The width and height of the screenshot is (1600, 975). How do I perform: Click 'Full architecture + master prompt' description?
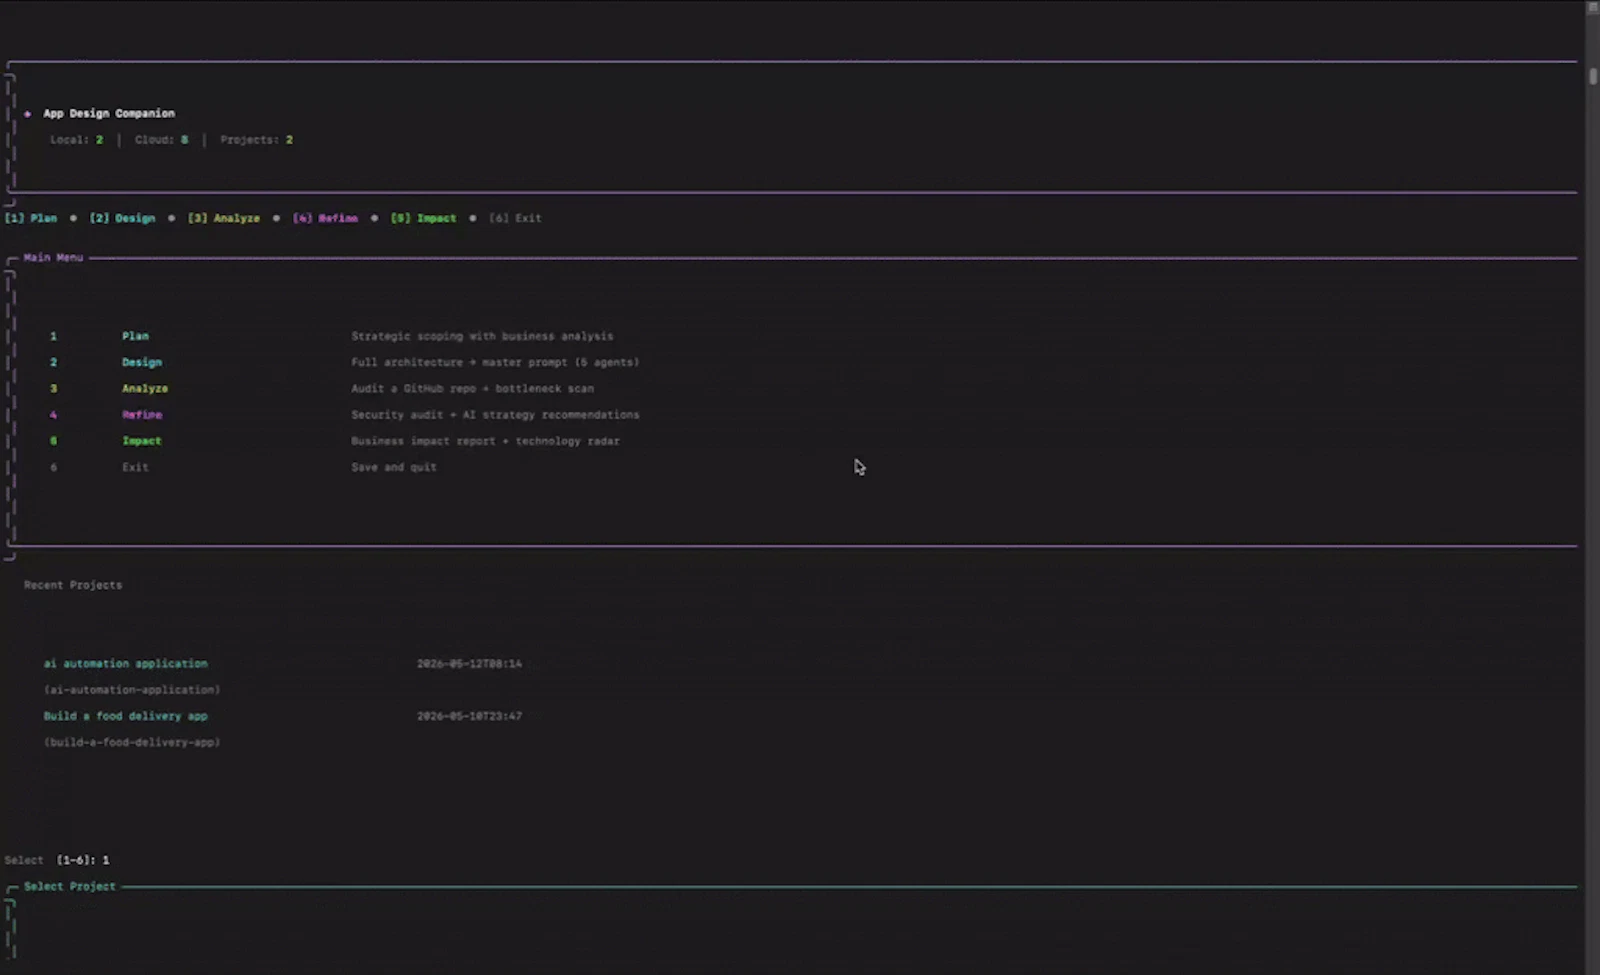495,362
